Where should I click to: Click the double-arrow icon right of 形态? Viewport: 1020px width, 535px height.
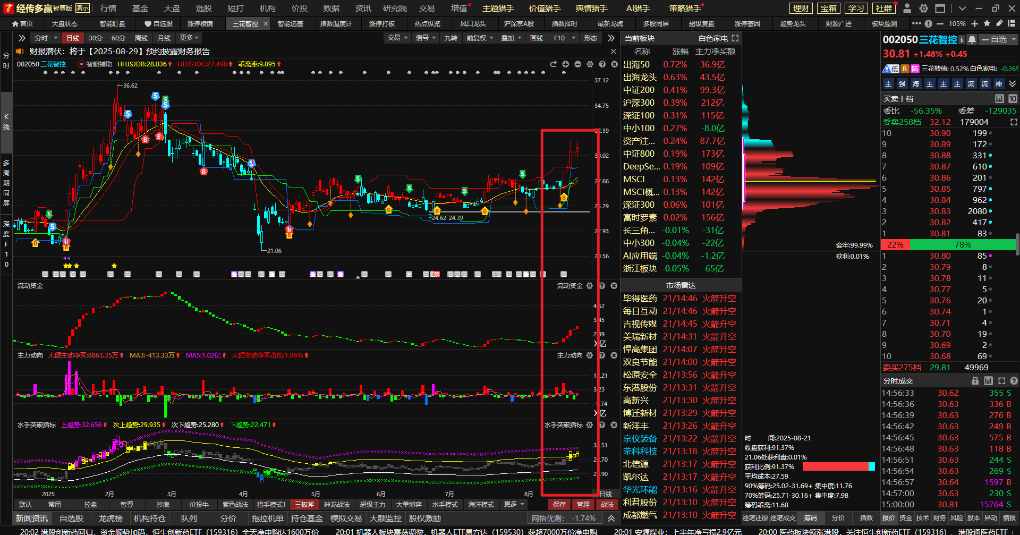(x=611, y=38)
